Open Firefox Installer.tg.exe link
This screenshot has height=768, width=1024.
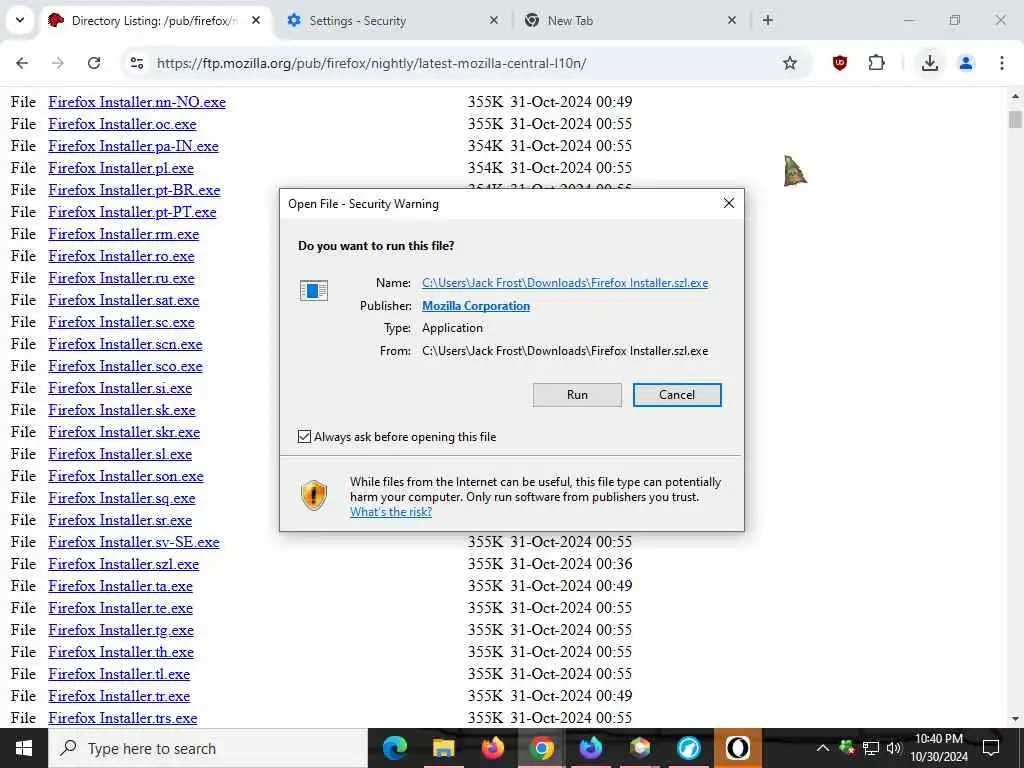tap(121, 630)
